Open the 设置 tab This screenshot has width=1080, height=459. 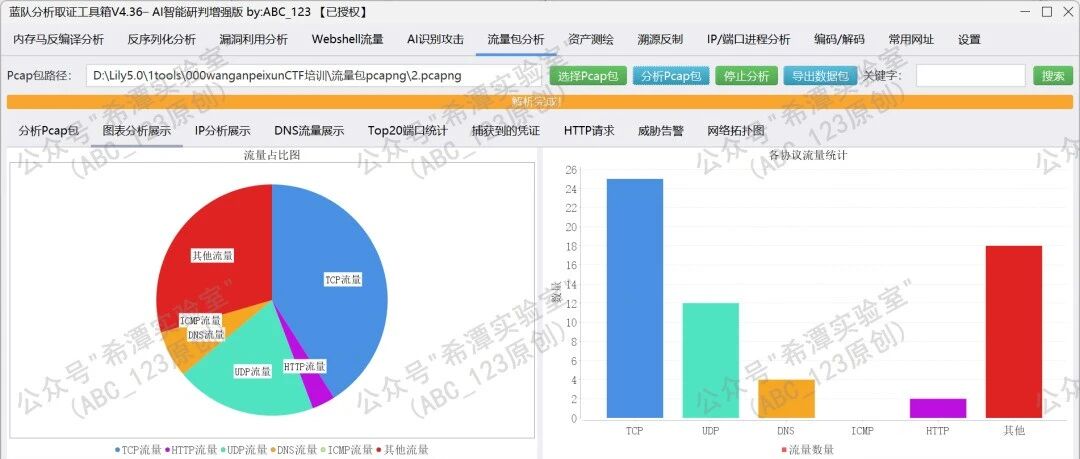(969, 39)
